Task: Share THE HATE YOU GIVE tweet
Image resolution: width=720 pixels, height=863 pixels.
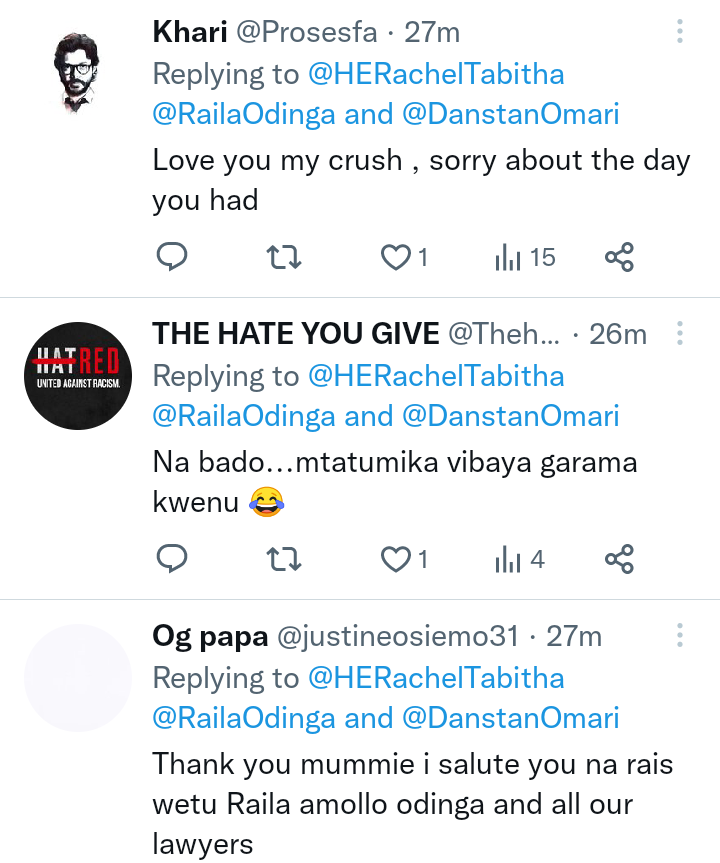Action: click(x=619, y=559)
